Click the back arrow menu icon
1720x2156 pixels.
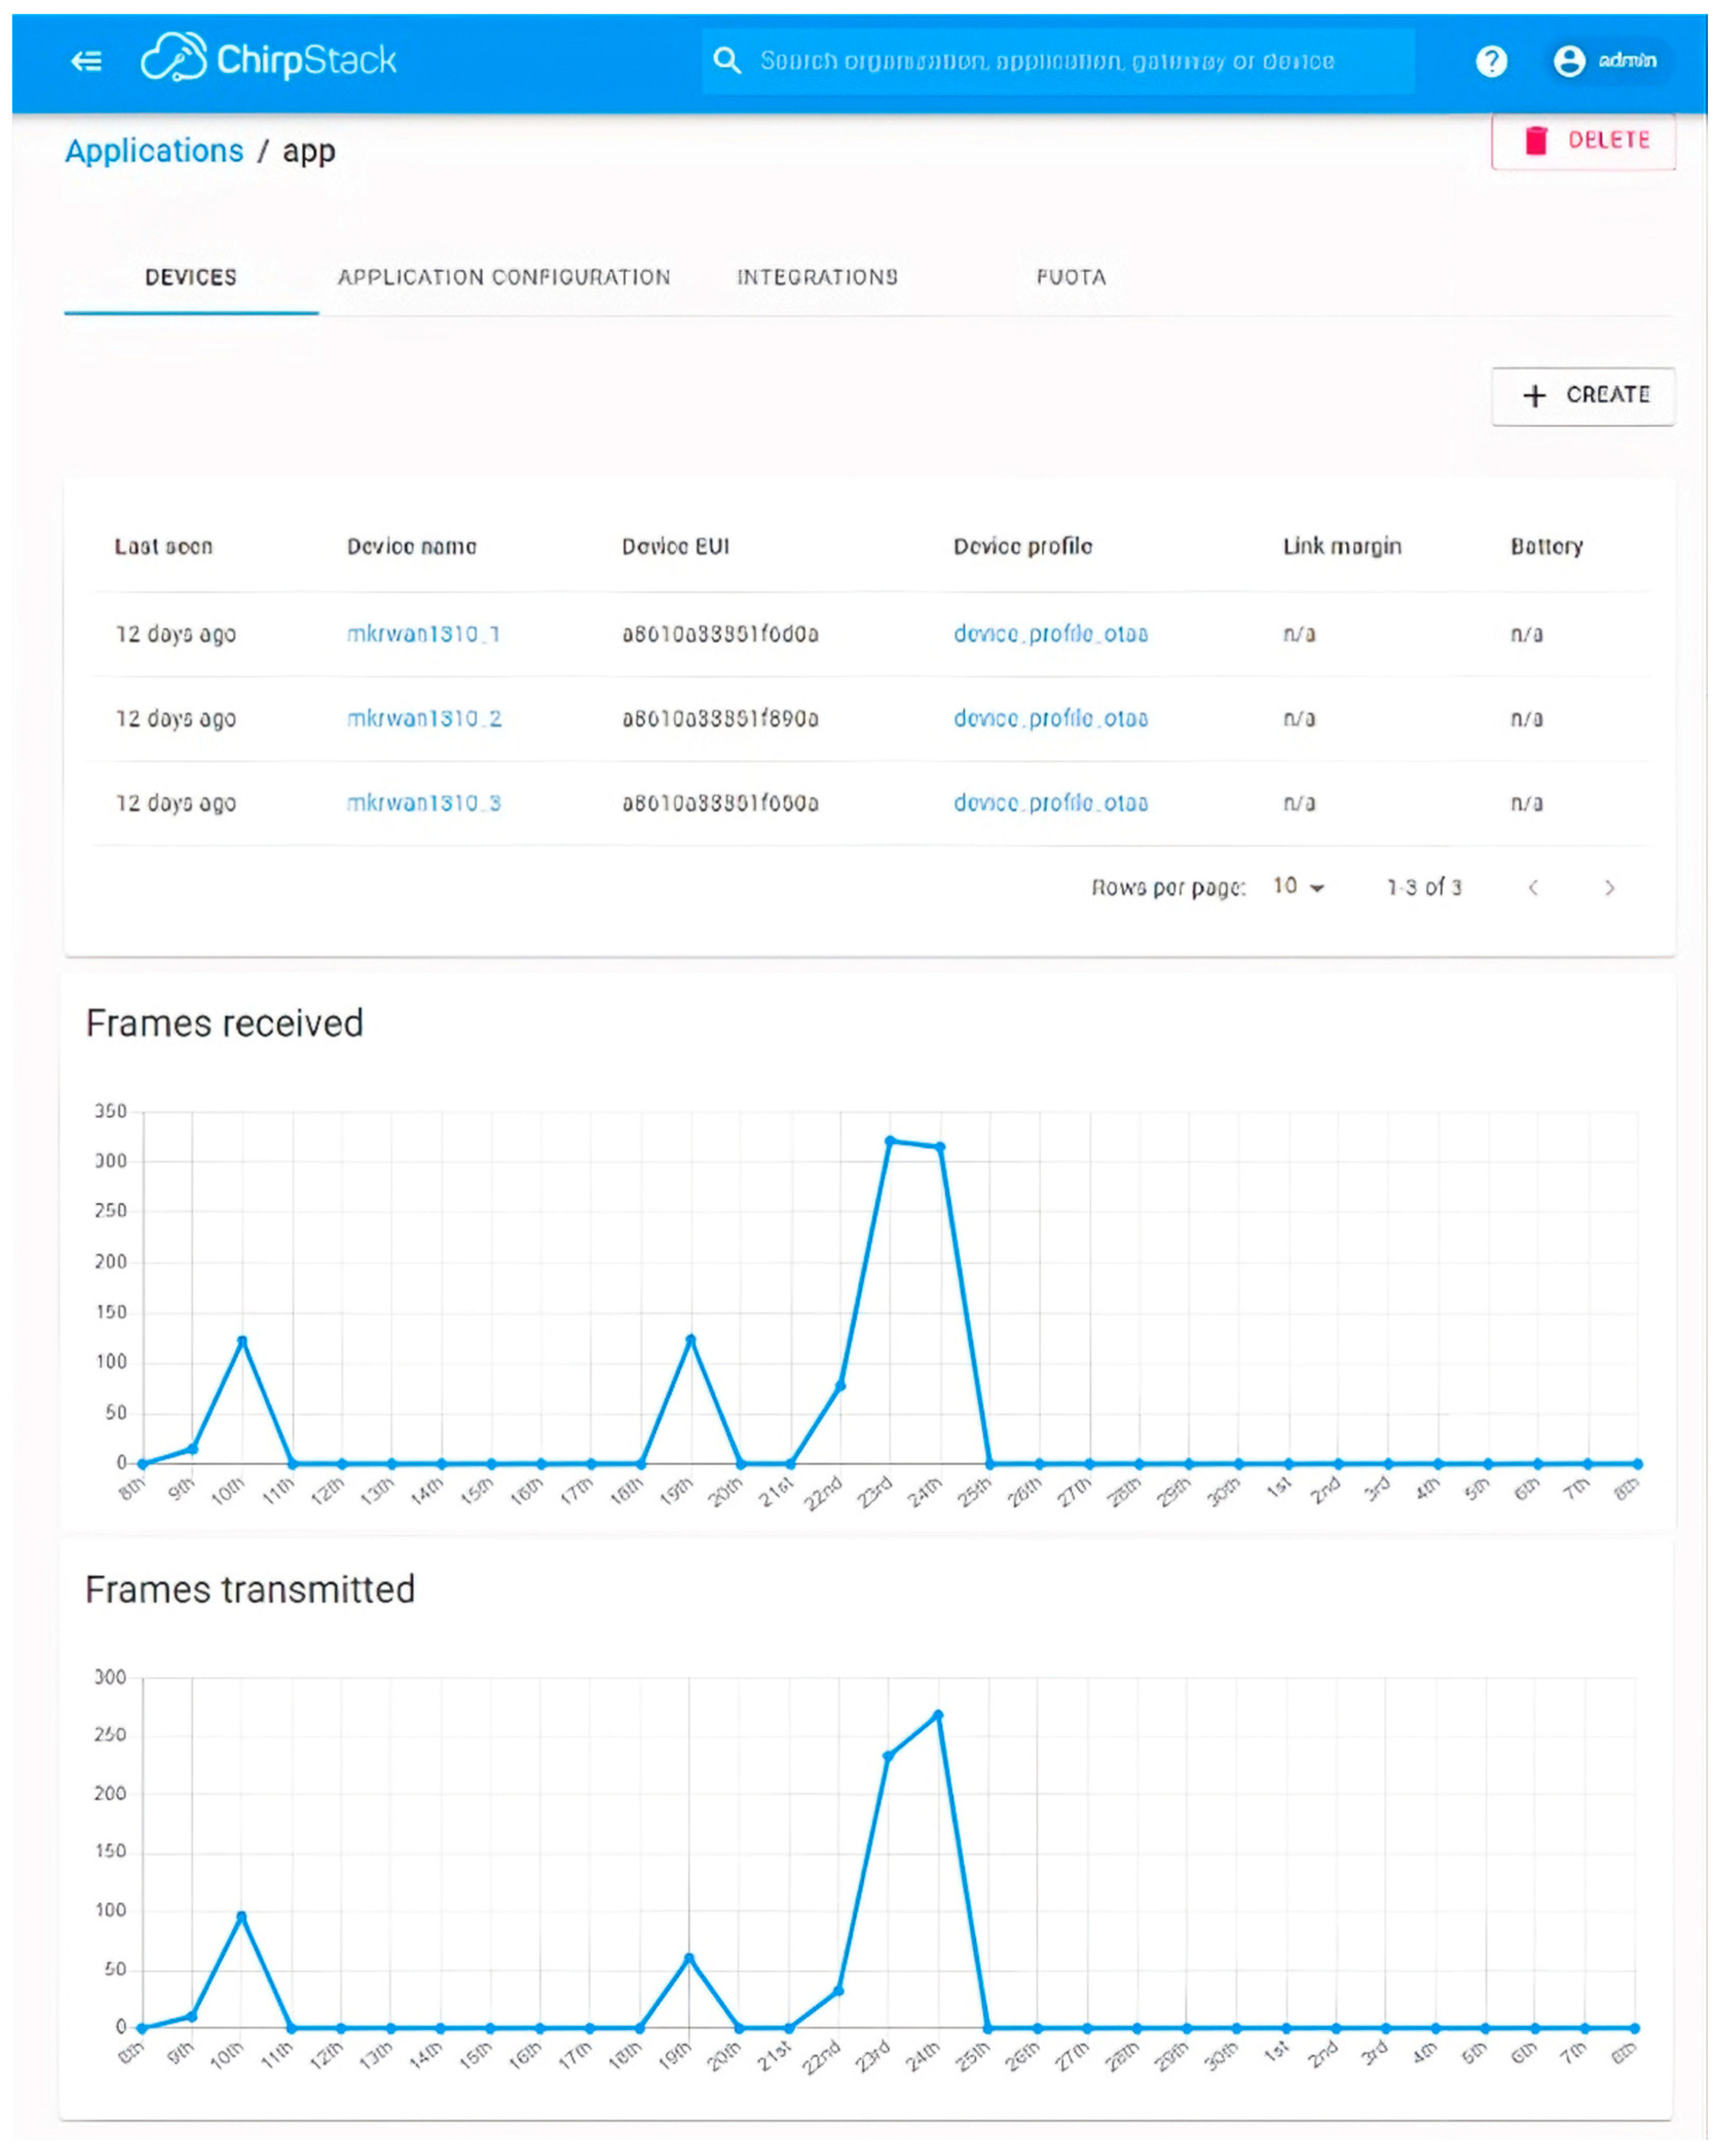coord(87,61)
